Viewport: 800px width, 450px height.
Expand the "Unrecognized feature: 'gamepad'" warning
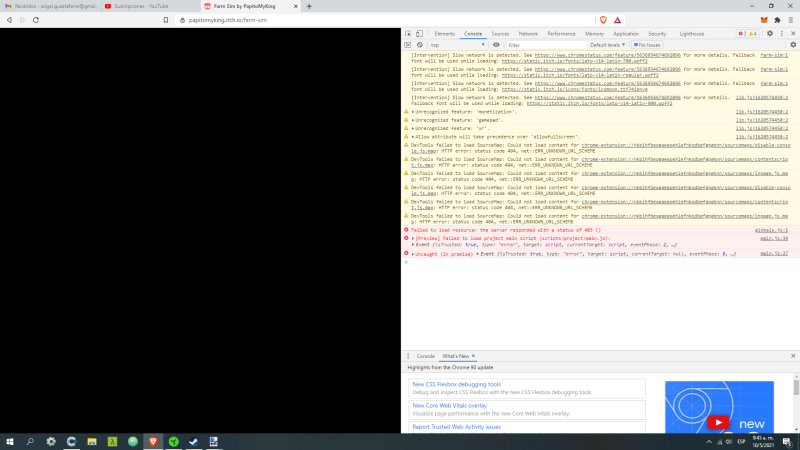[x=413, y=120]
